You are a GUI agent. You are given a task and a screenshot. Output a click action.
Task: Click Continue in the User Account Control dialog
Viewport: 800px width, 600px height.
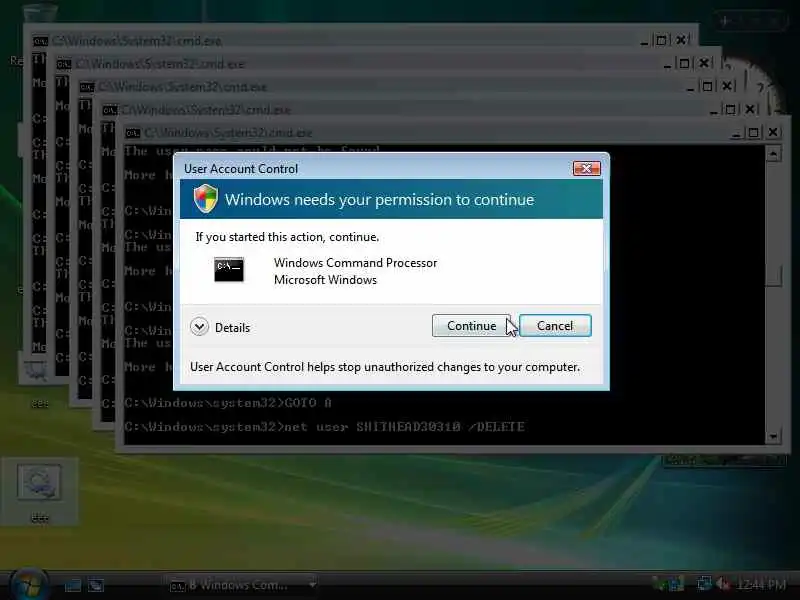471,326
